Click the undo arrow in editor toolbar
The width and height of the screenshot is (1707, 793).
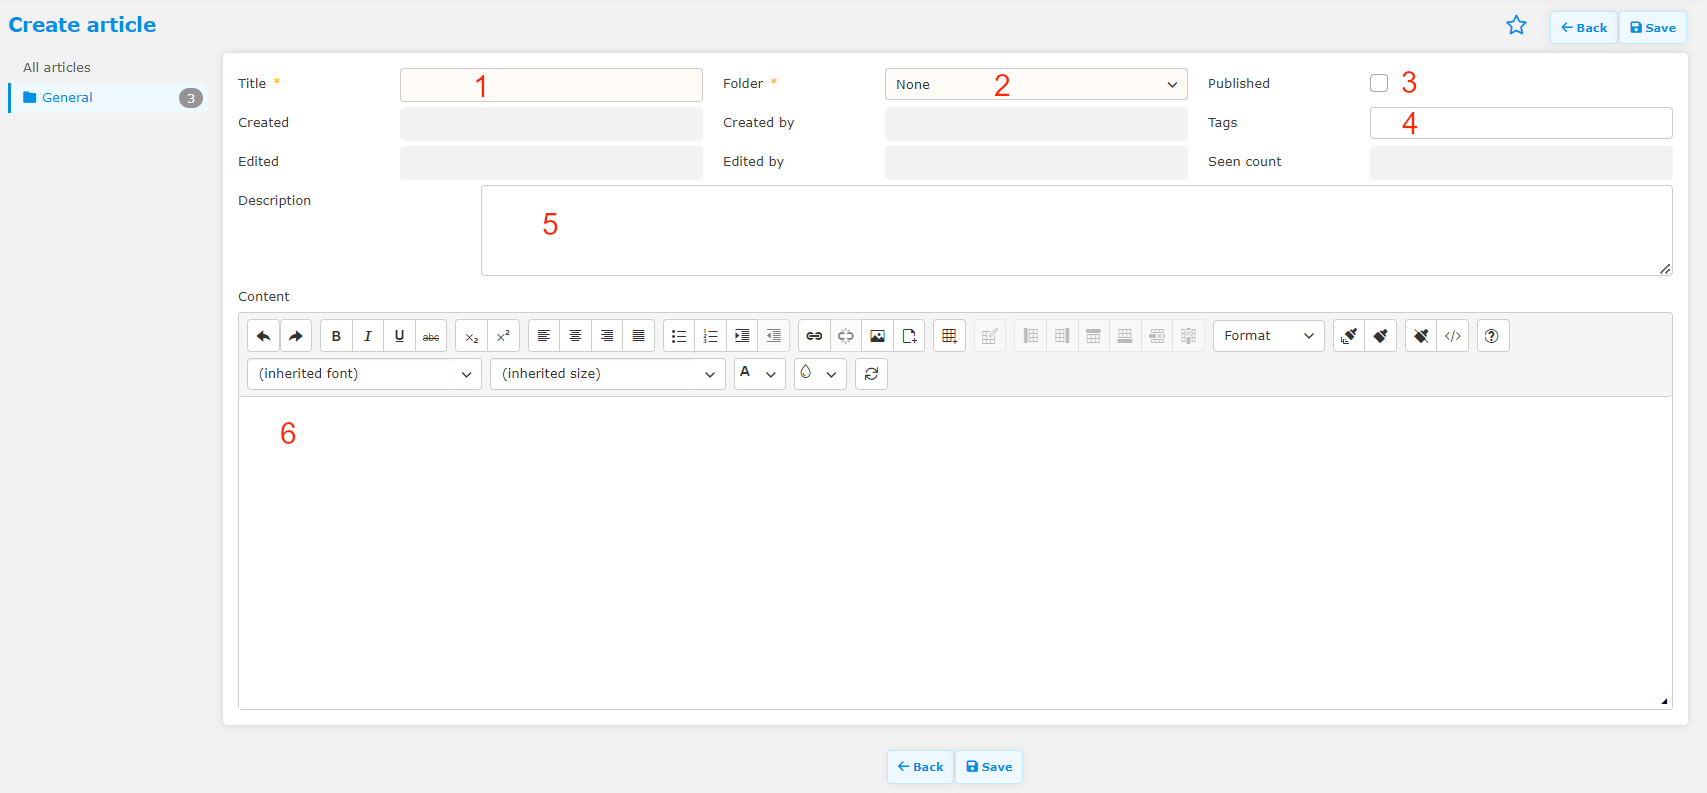(x=263, y=336)
